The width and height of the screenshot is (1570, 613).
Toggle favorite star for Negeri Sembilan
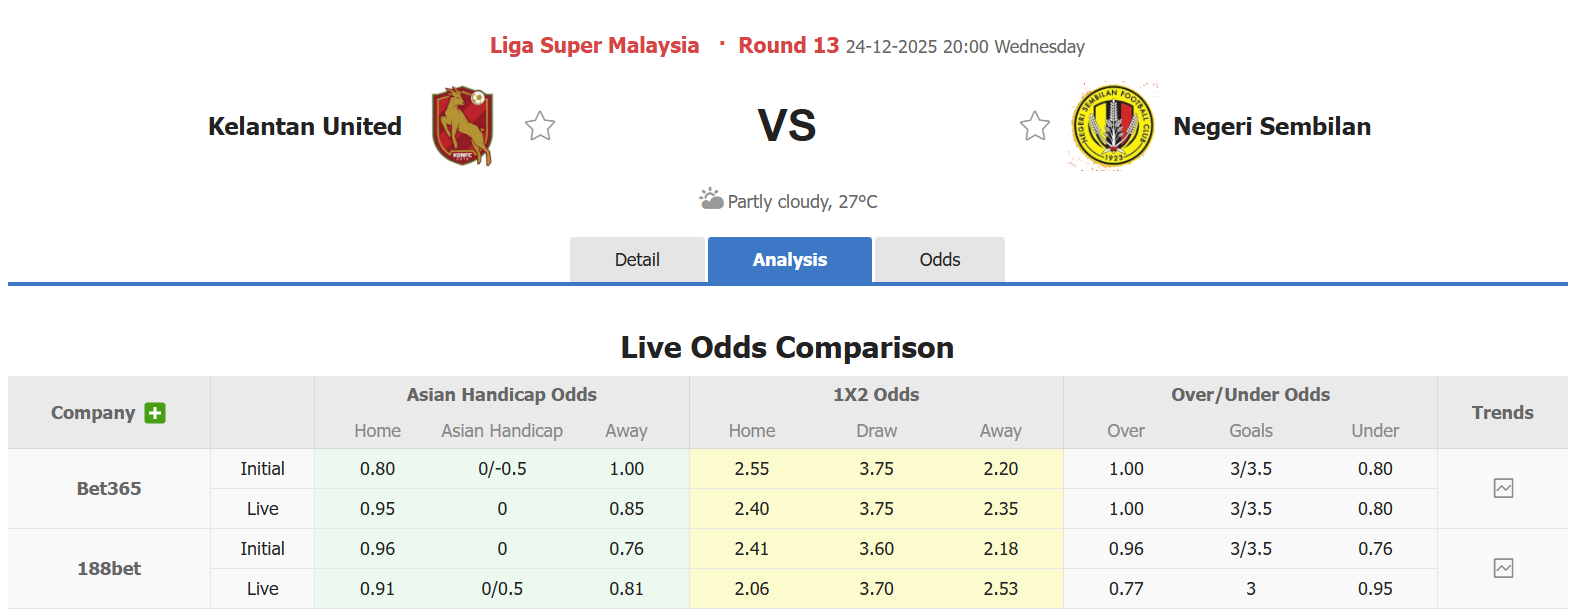coord(1034,126)
